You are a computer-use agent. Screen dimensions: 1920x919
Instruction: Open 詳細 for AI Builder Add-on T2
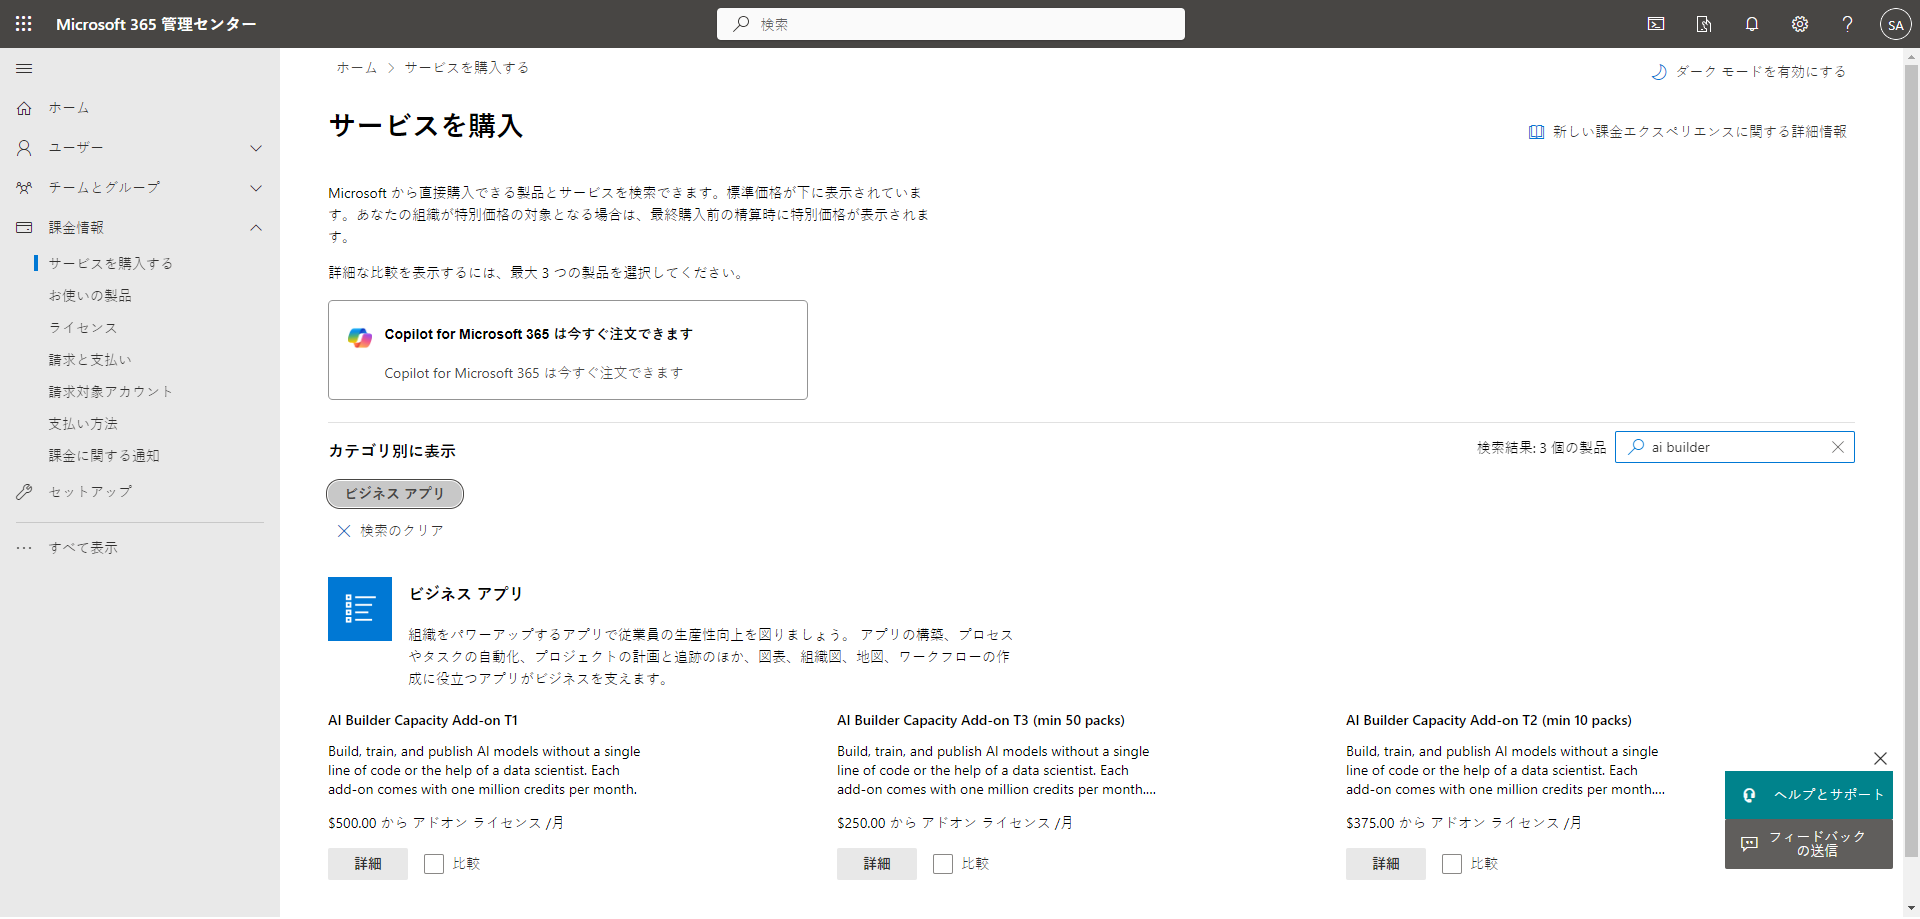(x=1386, y=864)
